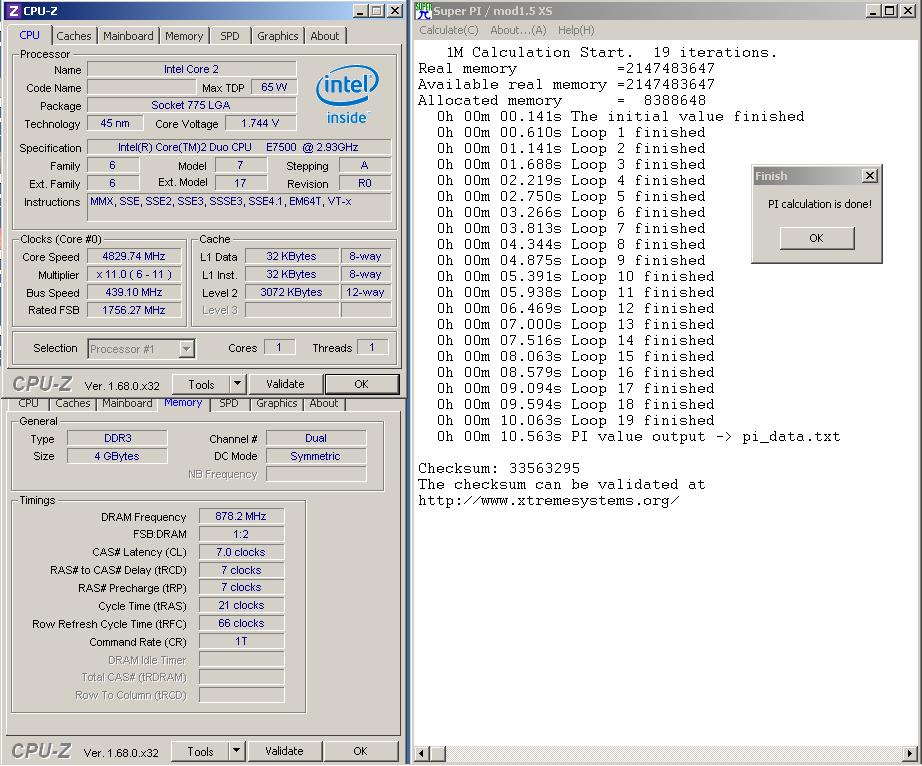Switch to Mainboard tab in upper CPU-Z
Image resolution: width=922 pixels, height=766 pixels.
click(128, 36)
